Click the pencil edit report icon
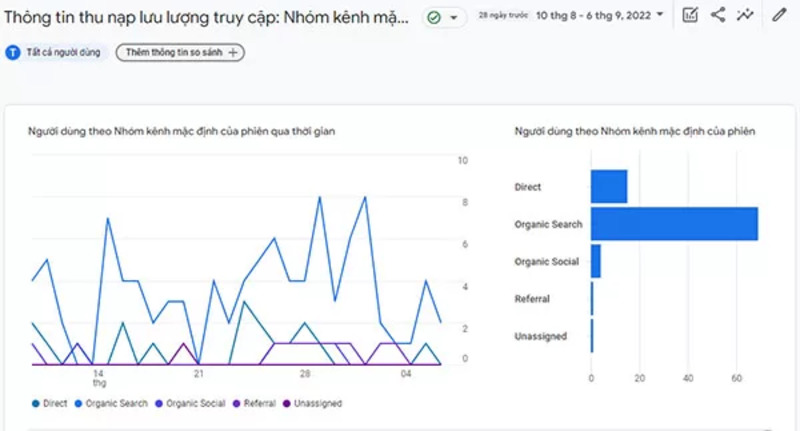Image resolution: width=800 pixels, height=431 pixels. click(779, 15)
